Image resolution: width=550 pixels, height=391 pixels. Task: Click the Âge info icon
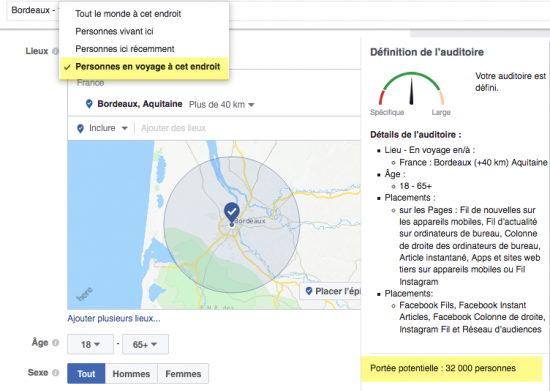(55, 343)
